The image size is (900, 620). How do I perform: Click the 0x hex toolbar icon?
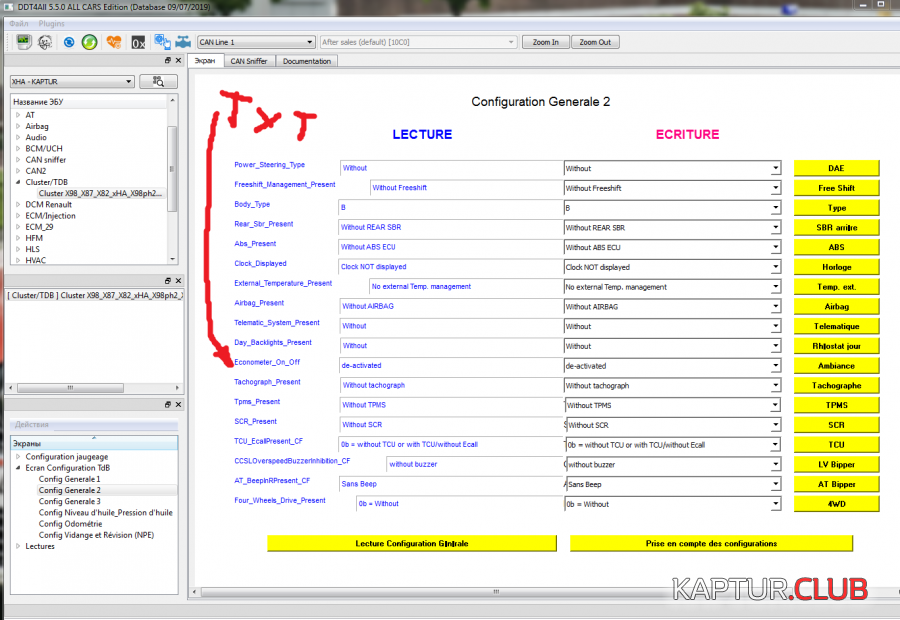(138, 42)
